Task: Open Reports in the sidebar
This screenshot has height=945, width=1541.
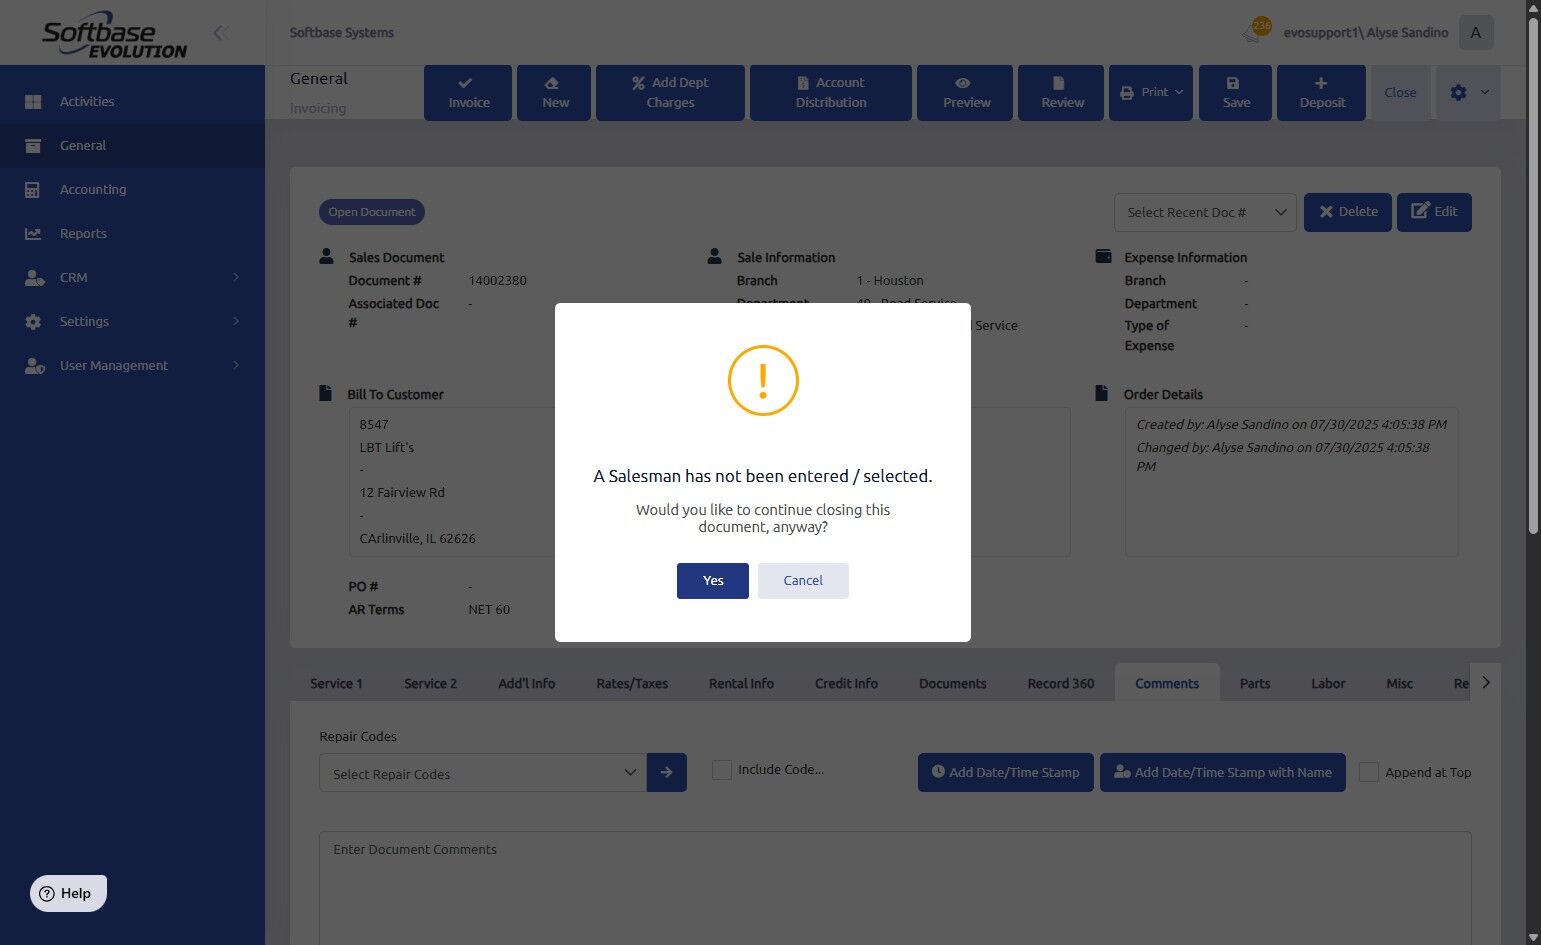Action: pyautogui.click(x=132, y=233)
